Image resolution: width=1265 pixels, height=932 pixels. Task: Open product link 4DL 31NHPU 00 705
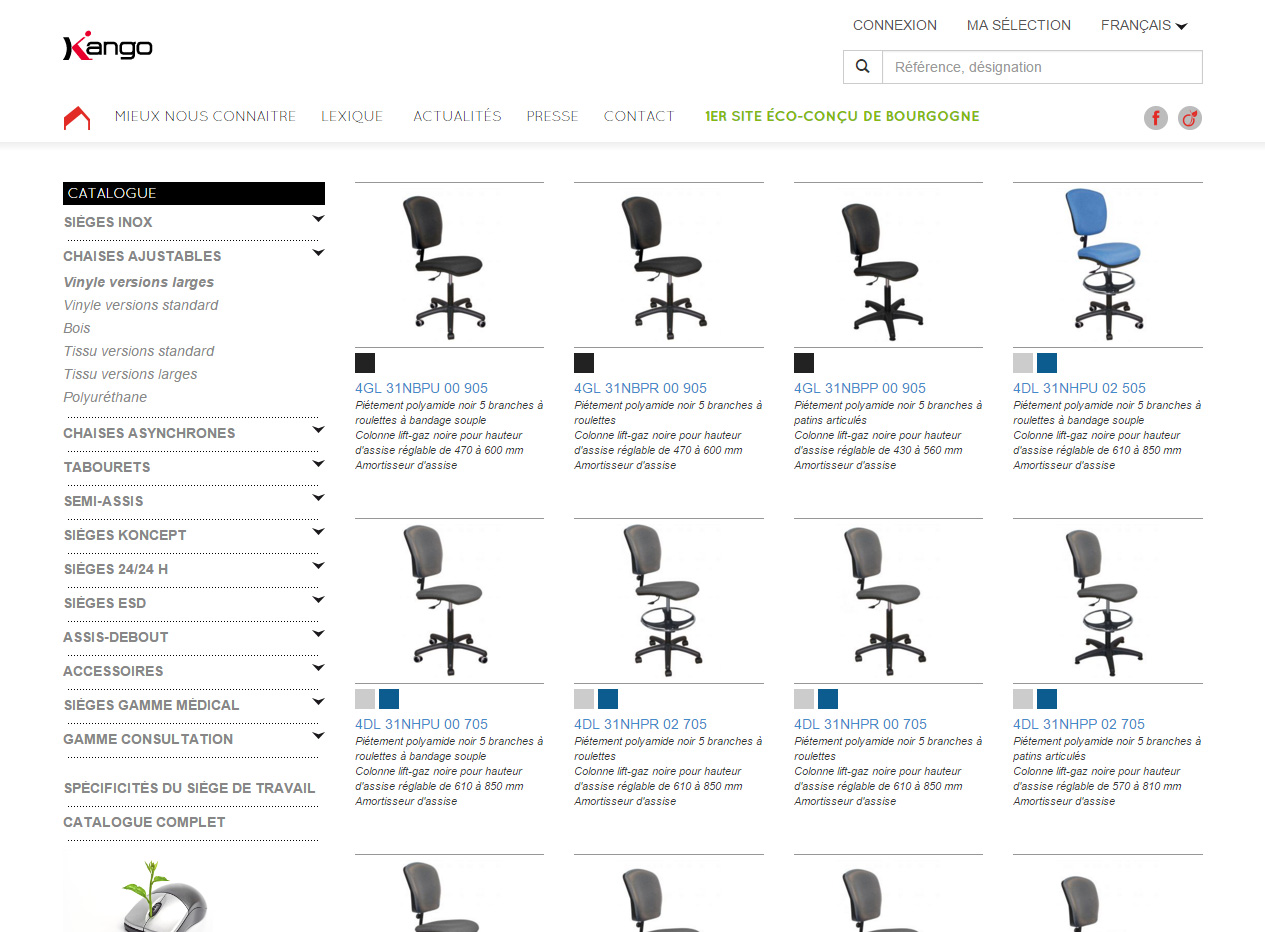coord(422,724)
